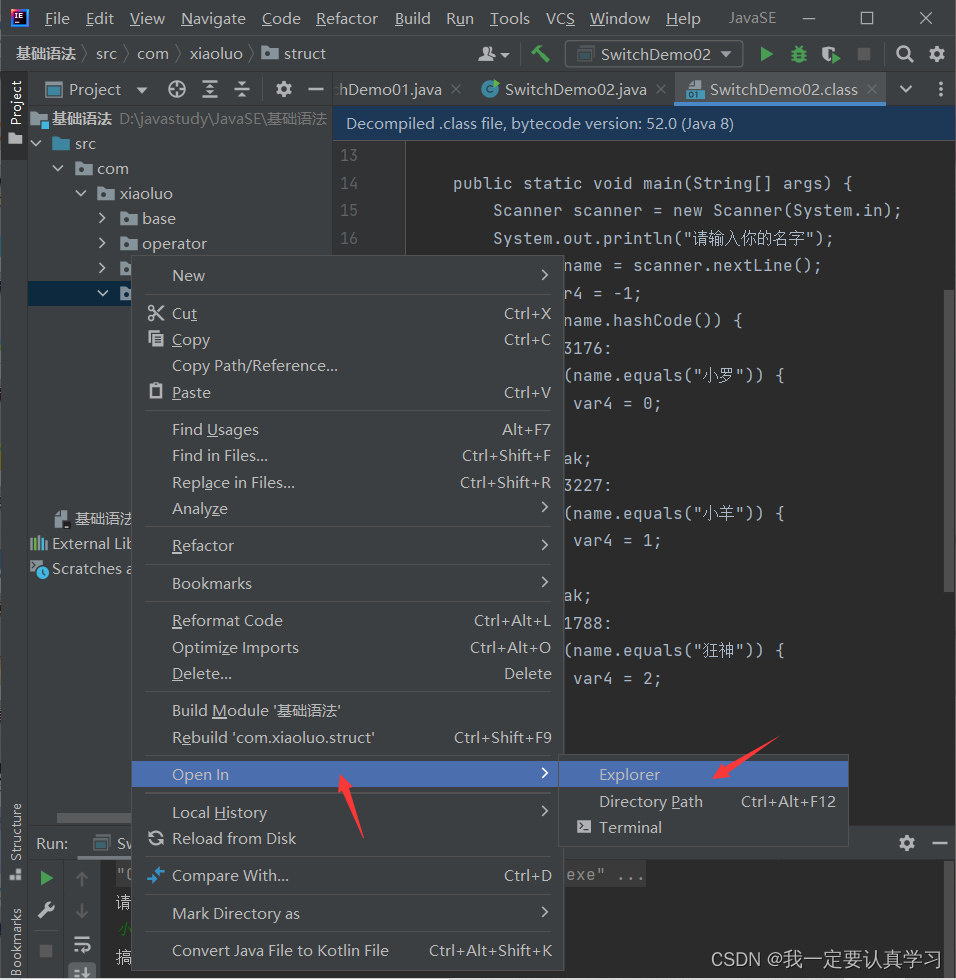Select Convert Java File to Kotlin File
Viewport: 956px width, 980px height.
click(x=347, y=951)
